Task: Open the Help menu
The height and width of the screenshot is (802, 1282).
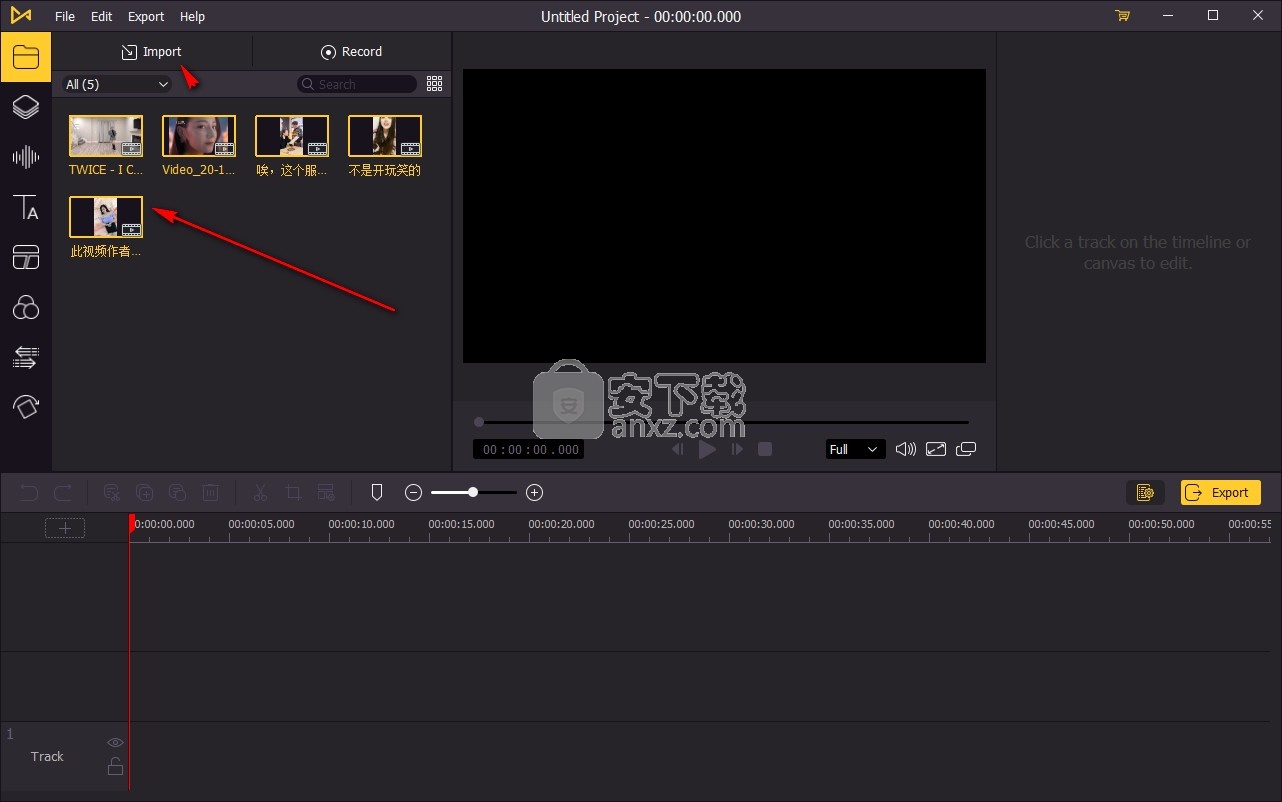Action: click(x=192, y=16)
